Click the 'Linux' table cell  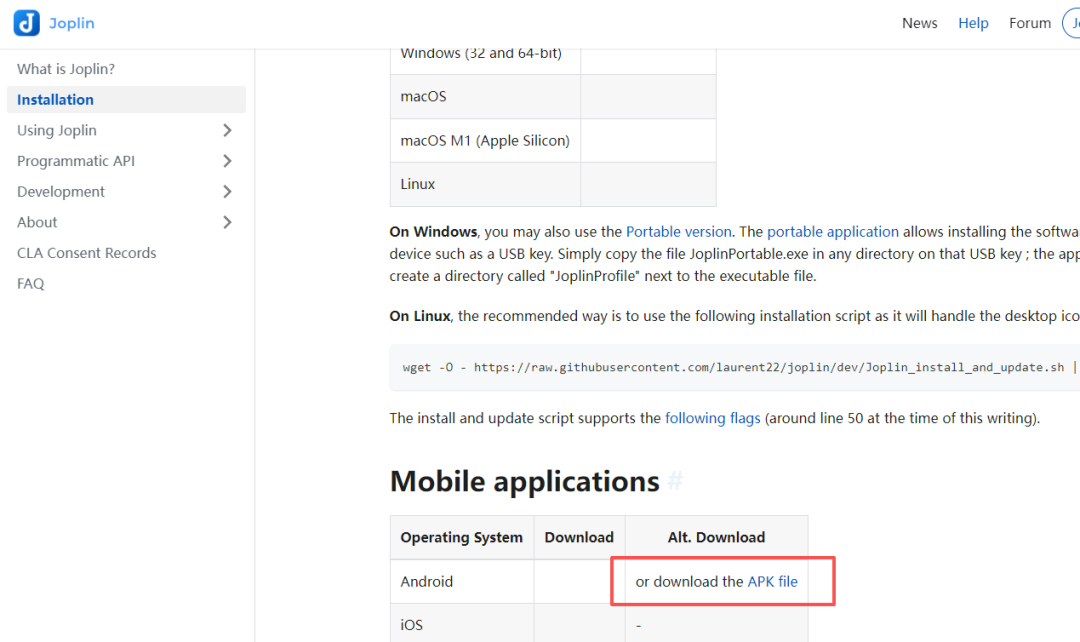click(x=485, y=184)
